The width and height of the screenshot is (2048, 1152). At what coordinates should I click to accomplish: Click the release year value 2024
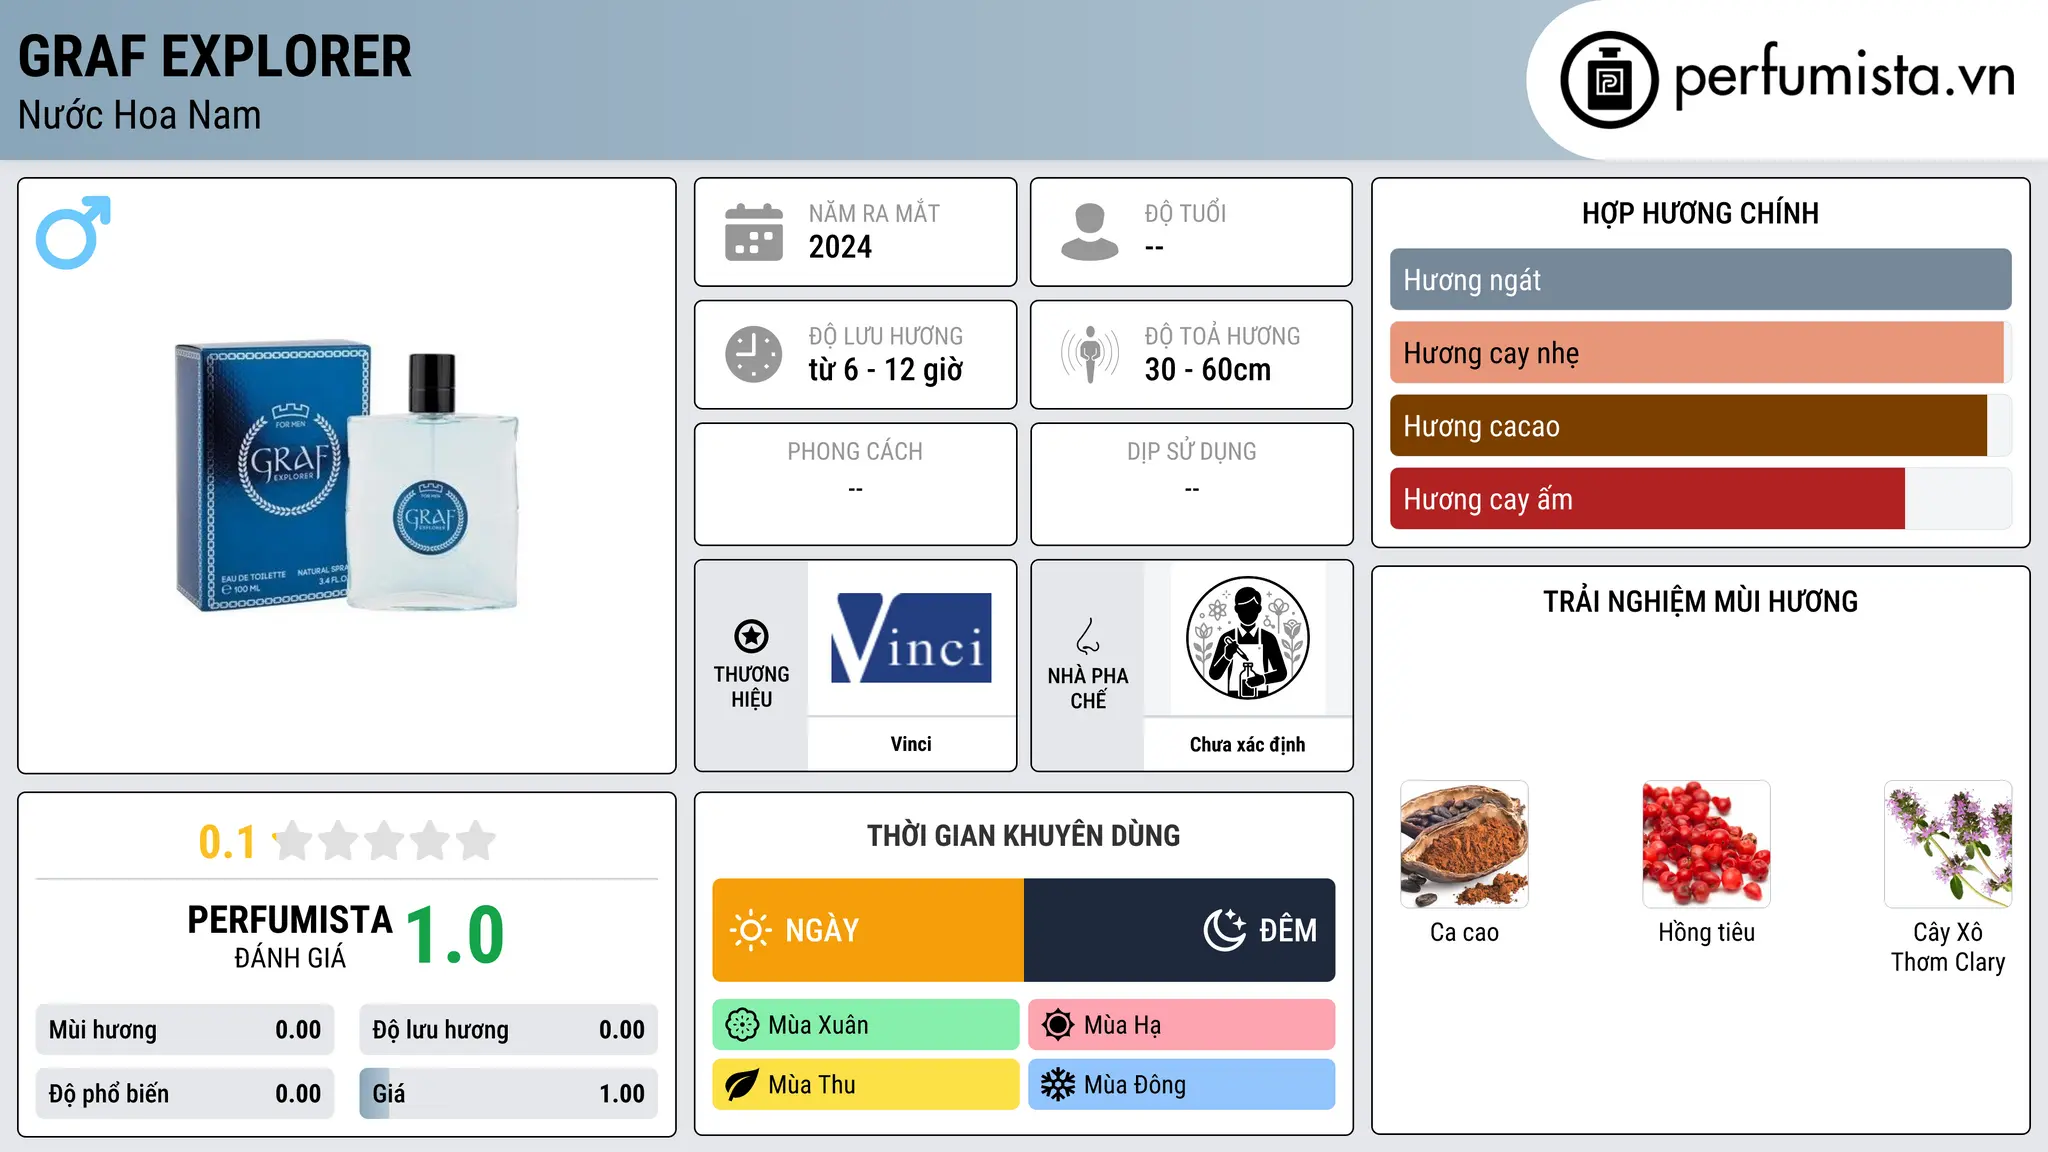tap(840, 247)
